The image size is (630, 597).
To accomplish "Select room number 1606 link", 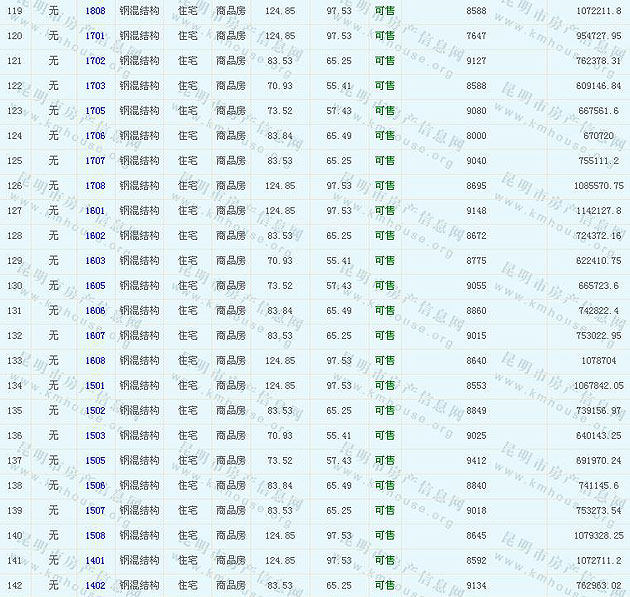I will coord(95,310).
